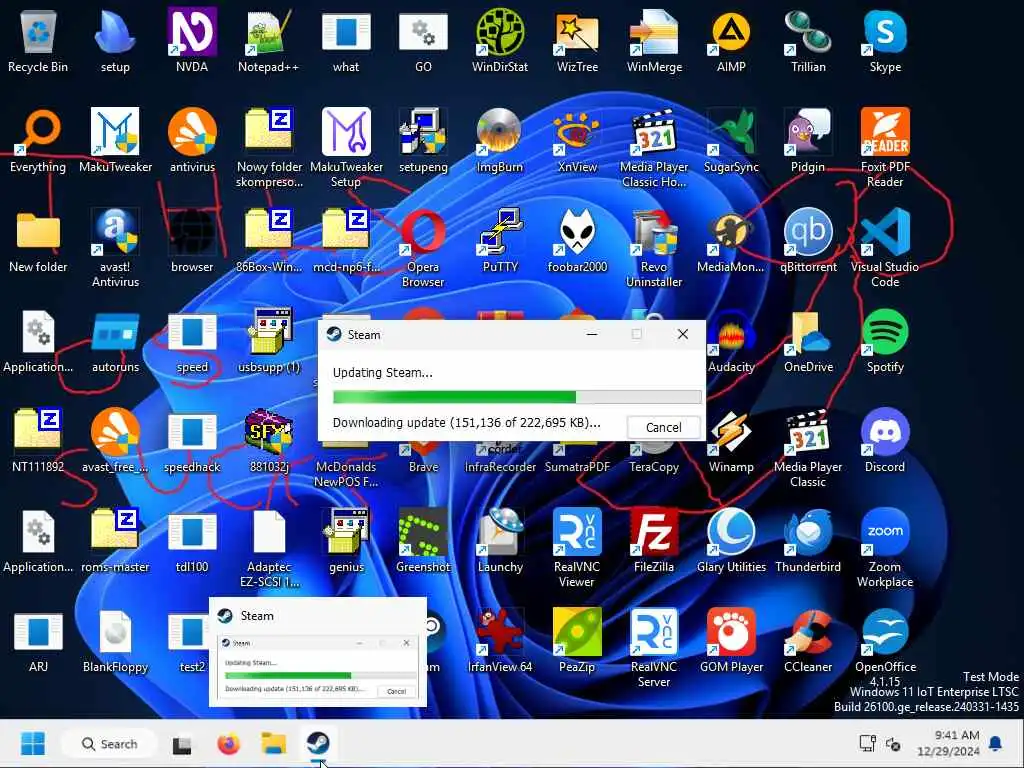Select the GOM Player shortcut
Screen dimensions: 1024x768
[x=731, y=641]
